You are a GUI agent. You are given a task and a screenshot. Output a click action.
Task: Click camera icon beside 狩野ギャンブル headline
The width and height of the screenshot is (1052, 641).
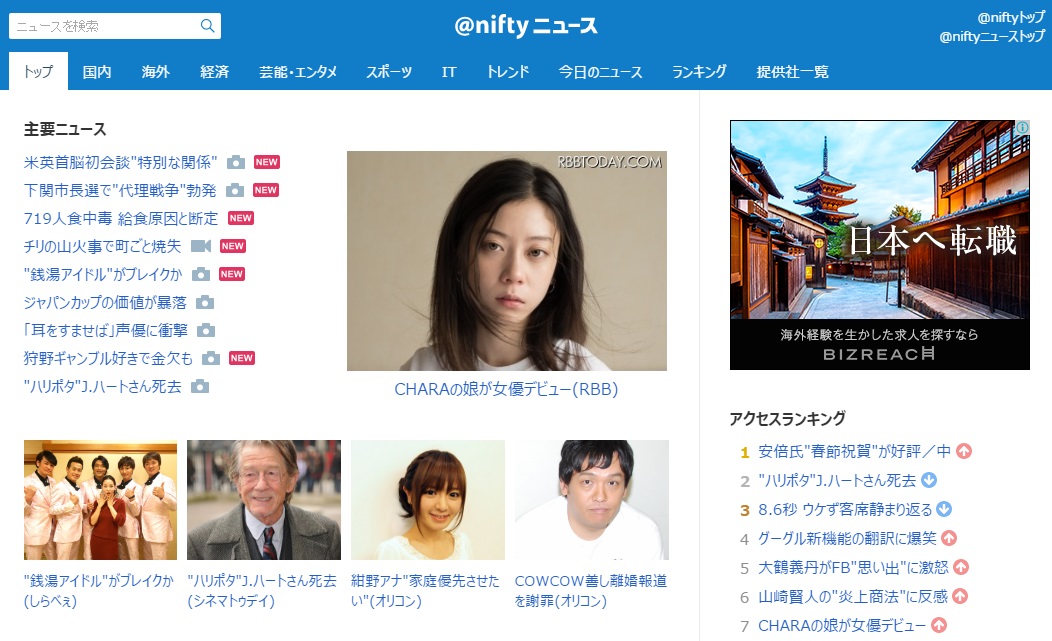point(211,358)
